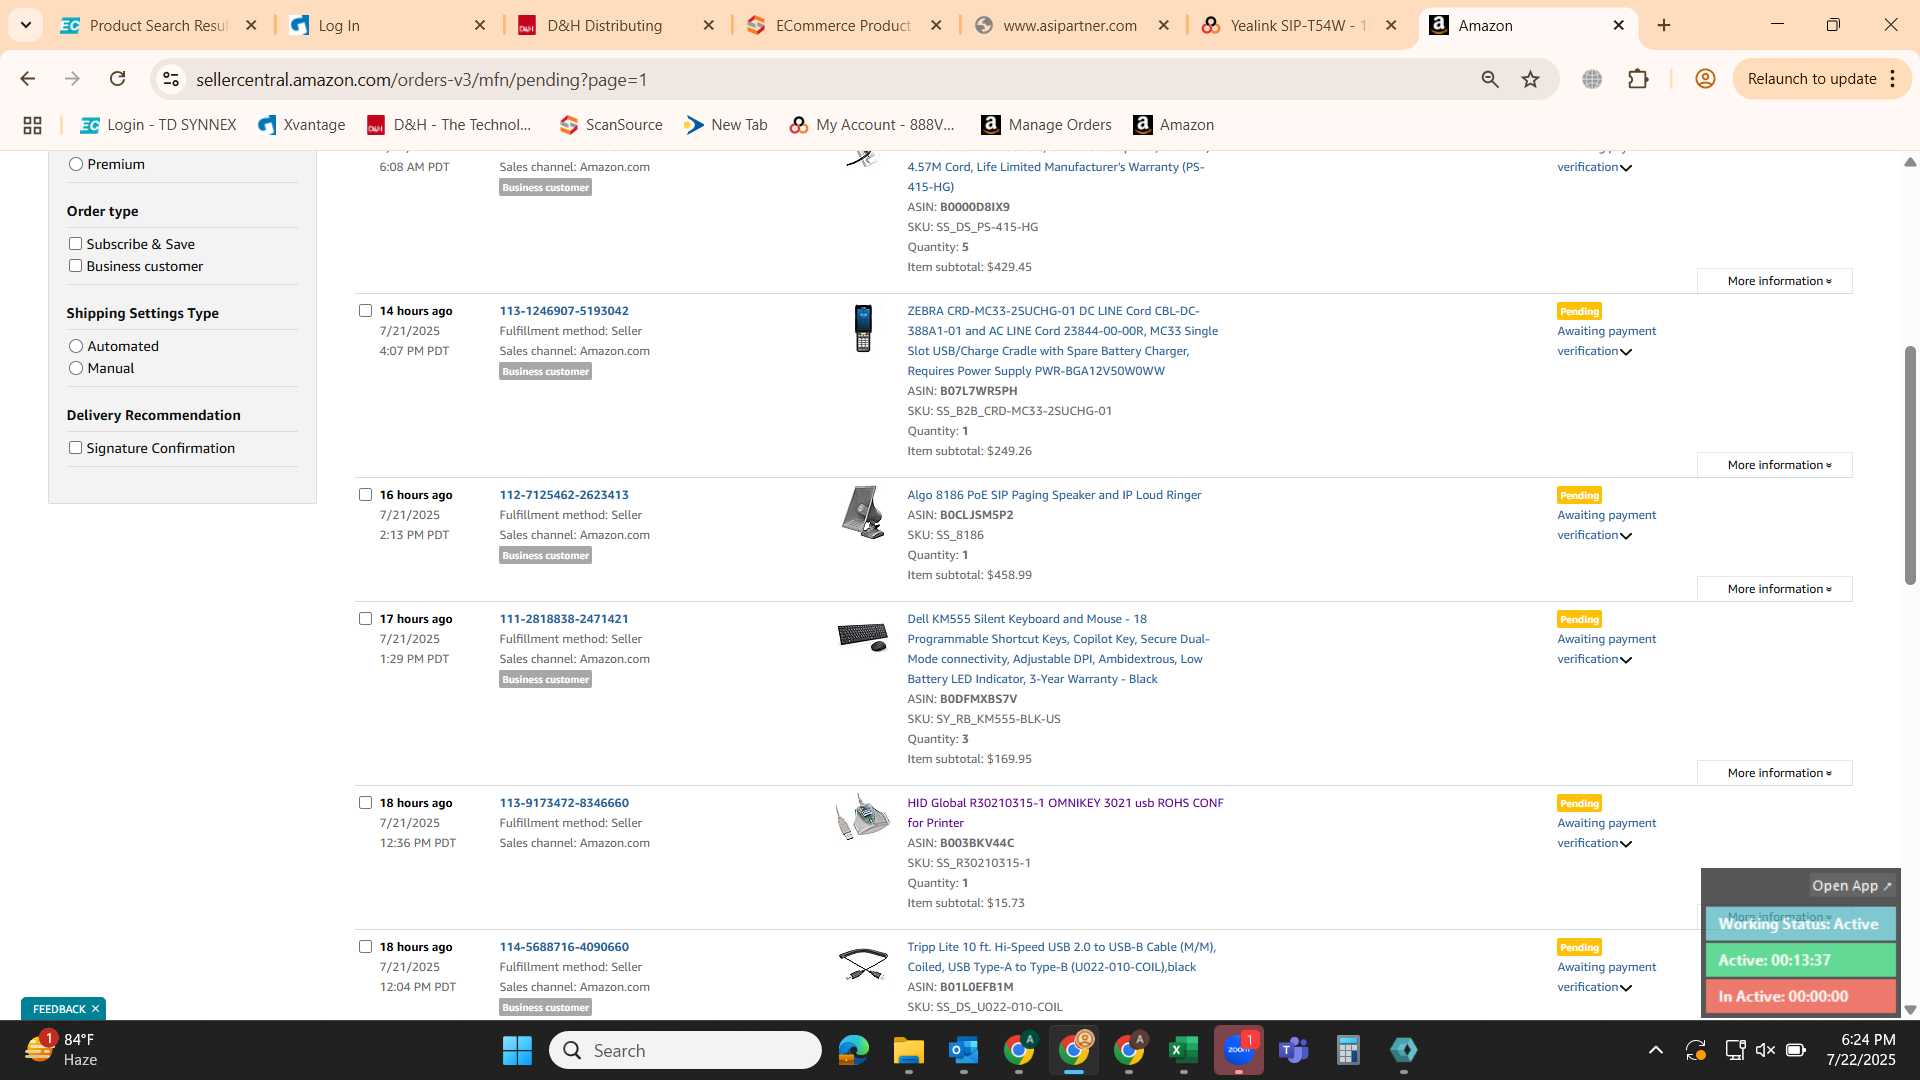Bookmark this page with the star icon

[1530, 79]
